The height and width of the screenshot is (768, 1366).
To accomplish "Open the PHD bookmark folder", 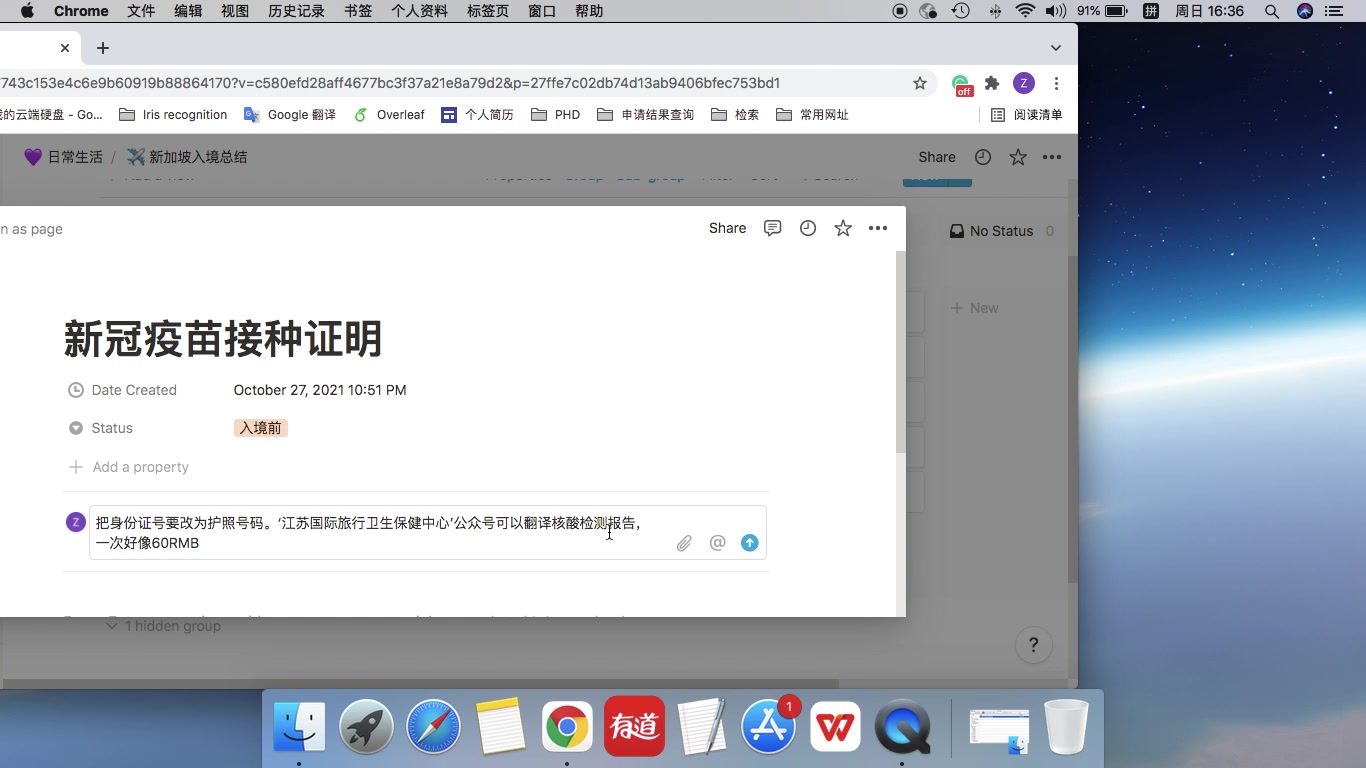I will point(555,115).
